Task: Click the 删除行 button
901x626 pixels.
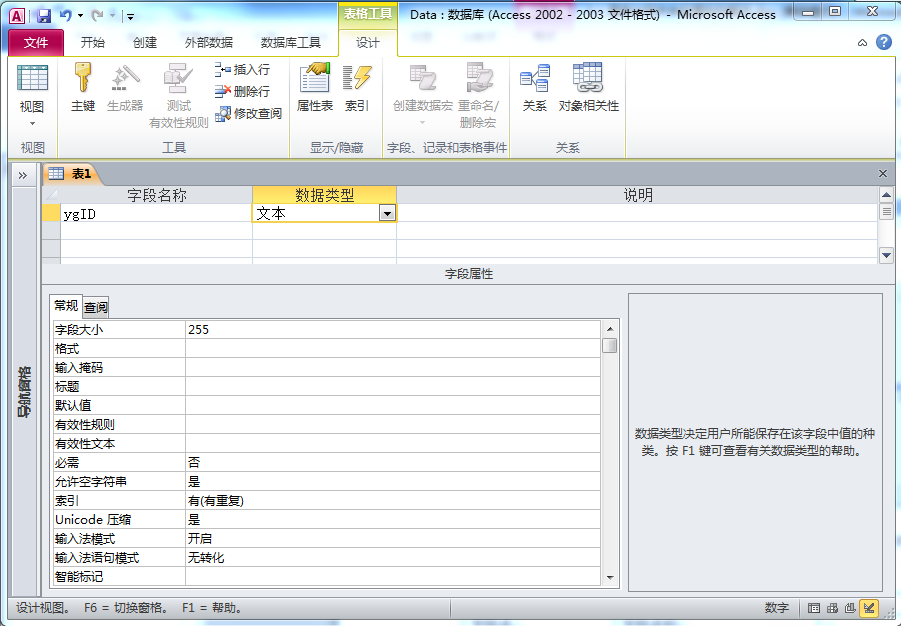Action: click(x=242, y=91)
